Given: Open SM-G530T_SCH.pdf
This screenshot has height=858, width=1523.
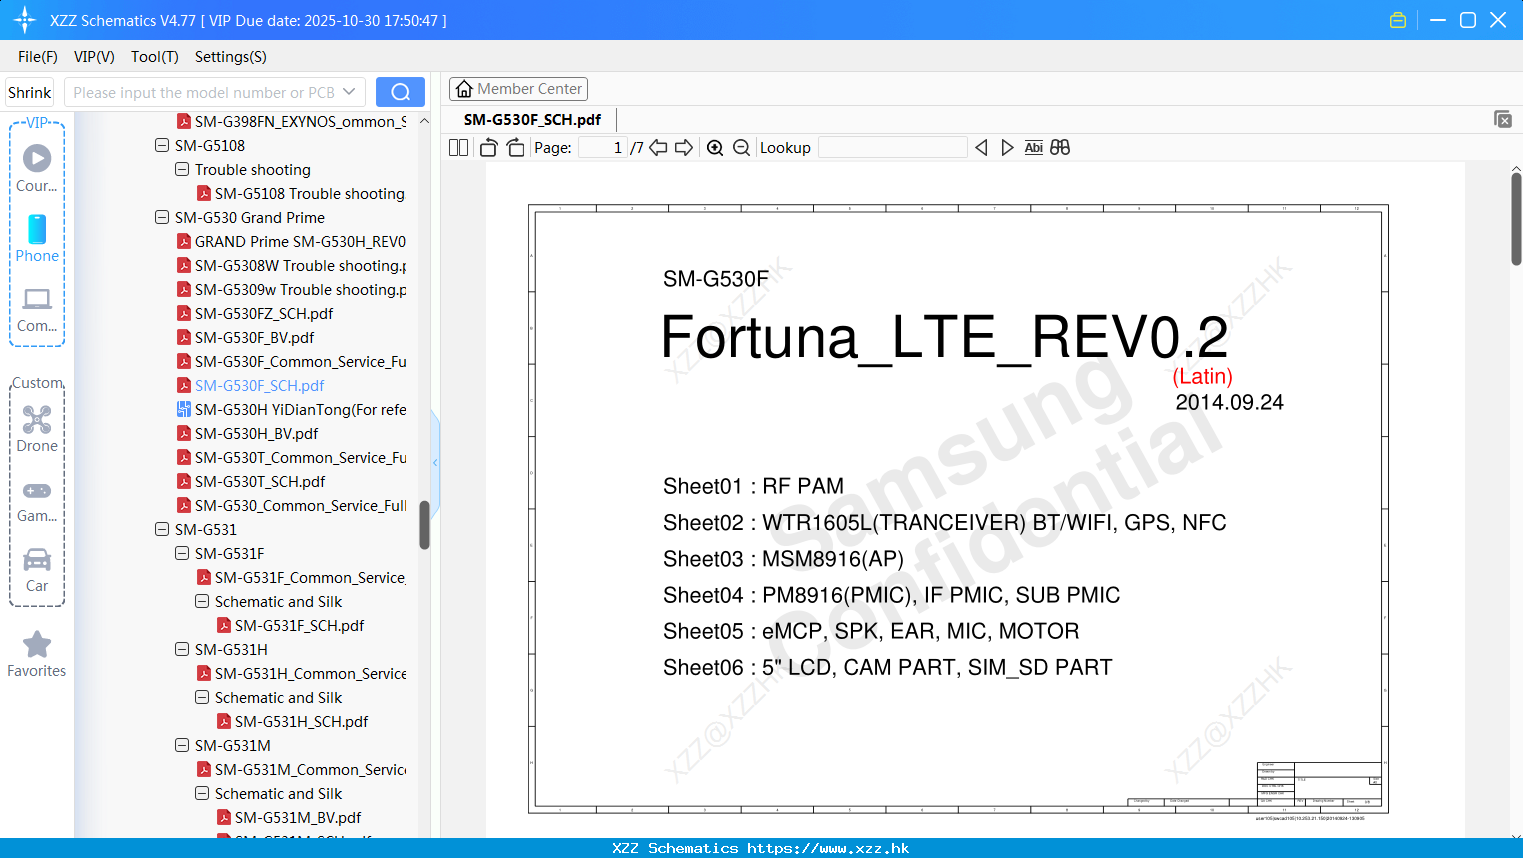Looking at the screenshot, I should pyautogui.click(x=250, y=481).
